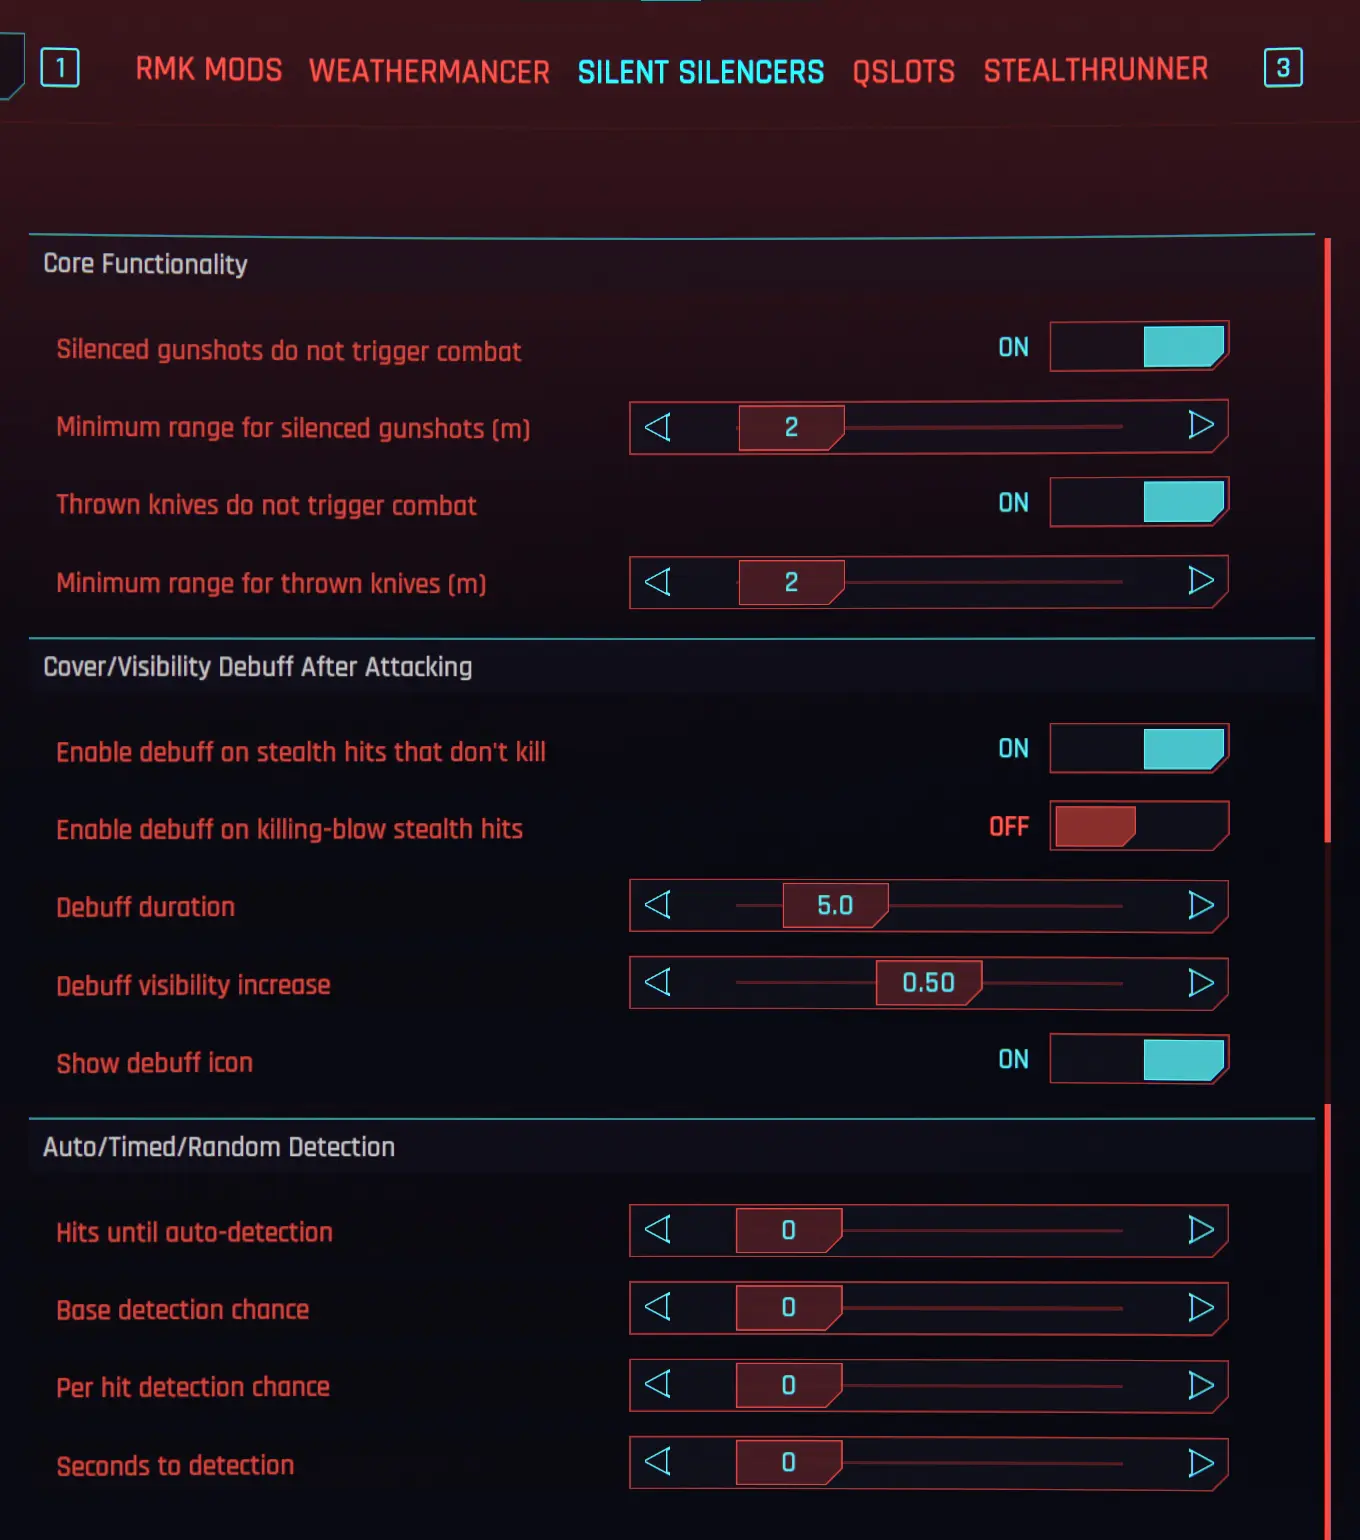Click right arrow for Debuff duration
The image size is (1360, 1540).
pos(1200,905)
